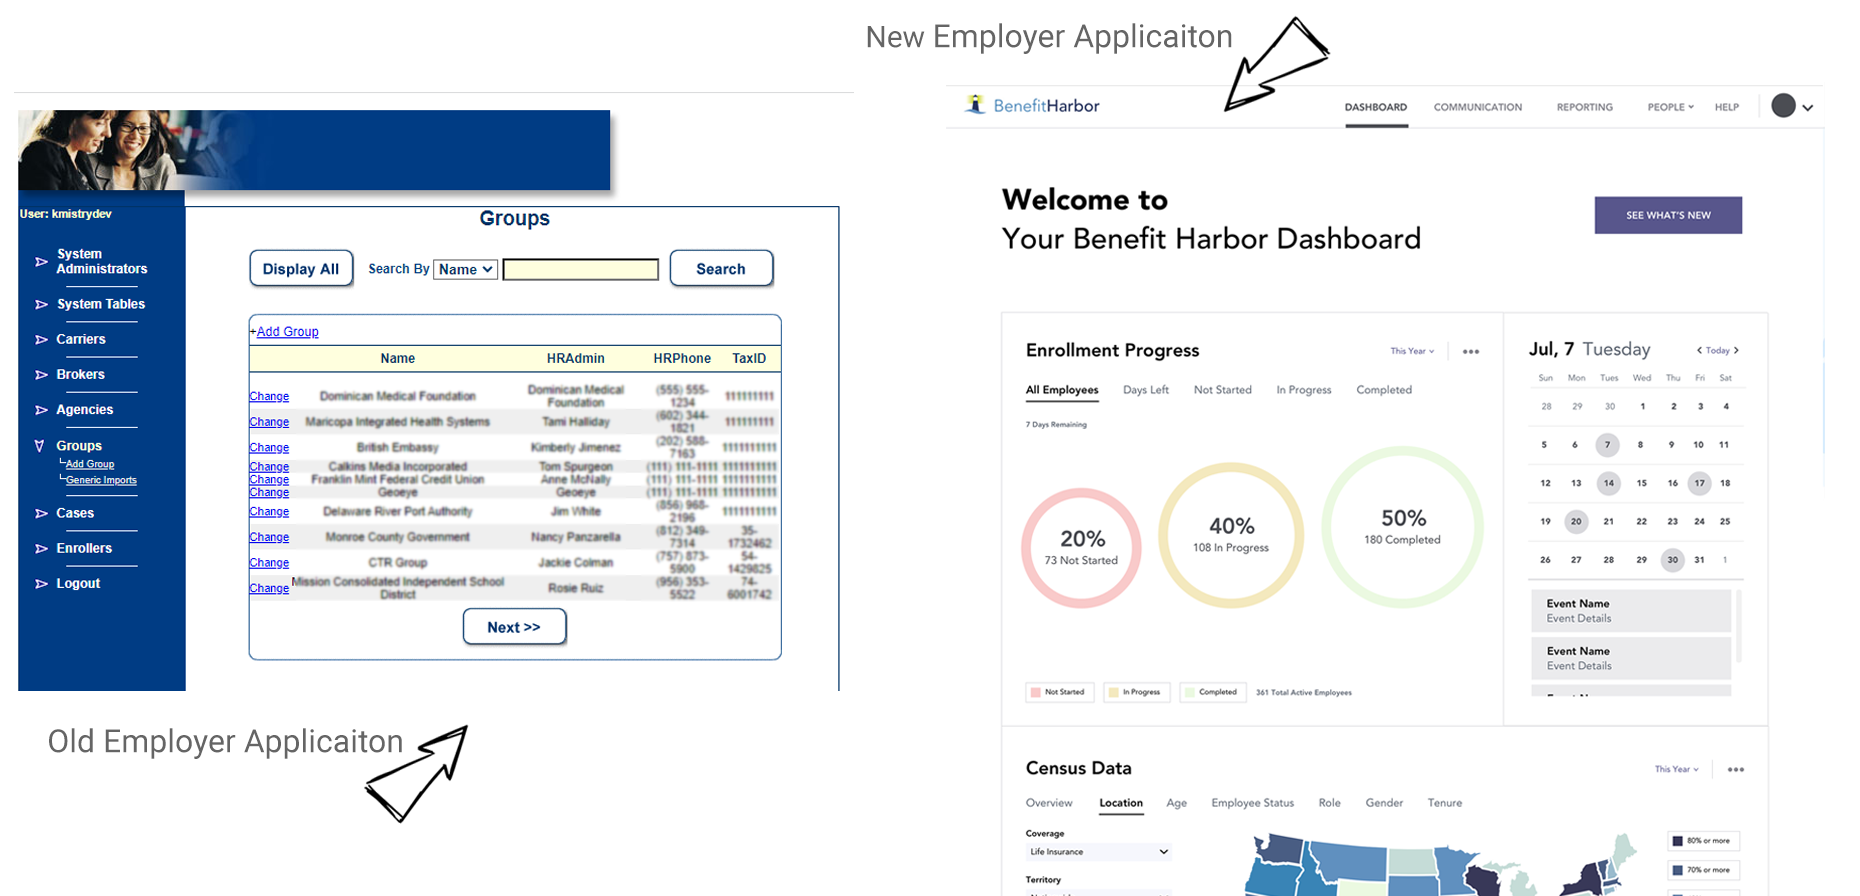Click the Cases arrow icon
Screen dimensions: 1860x896
coord(41,513)
